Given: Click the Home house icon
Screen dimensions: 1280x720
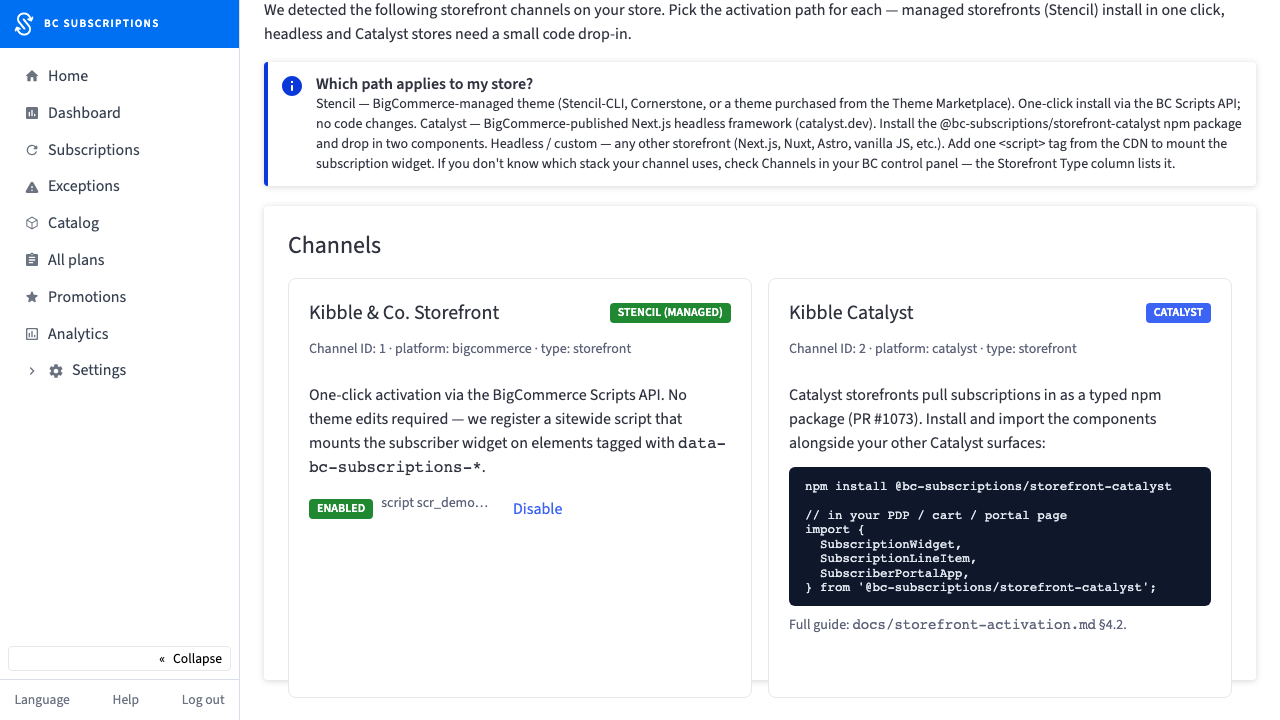Looking at the screenshot, I should click(32, 76).
